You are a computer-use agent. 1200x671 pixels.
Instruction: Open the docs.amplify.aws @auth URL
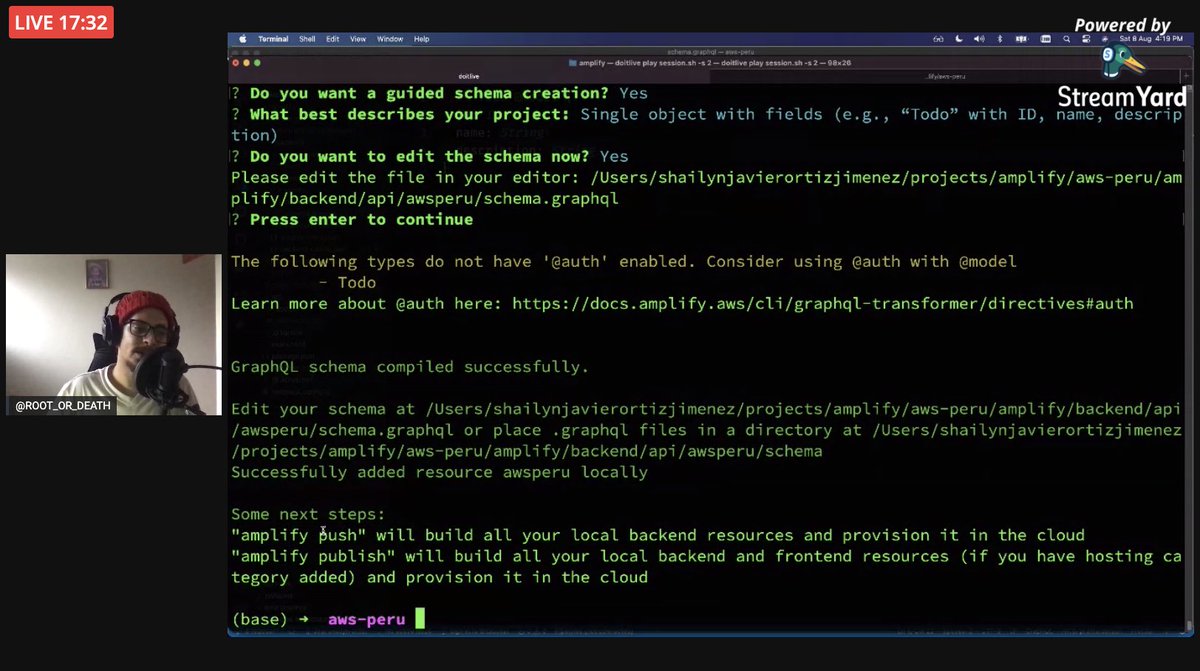(822, 303)
